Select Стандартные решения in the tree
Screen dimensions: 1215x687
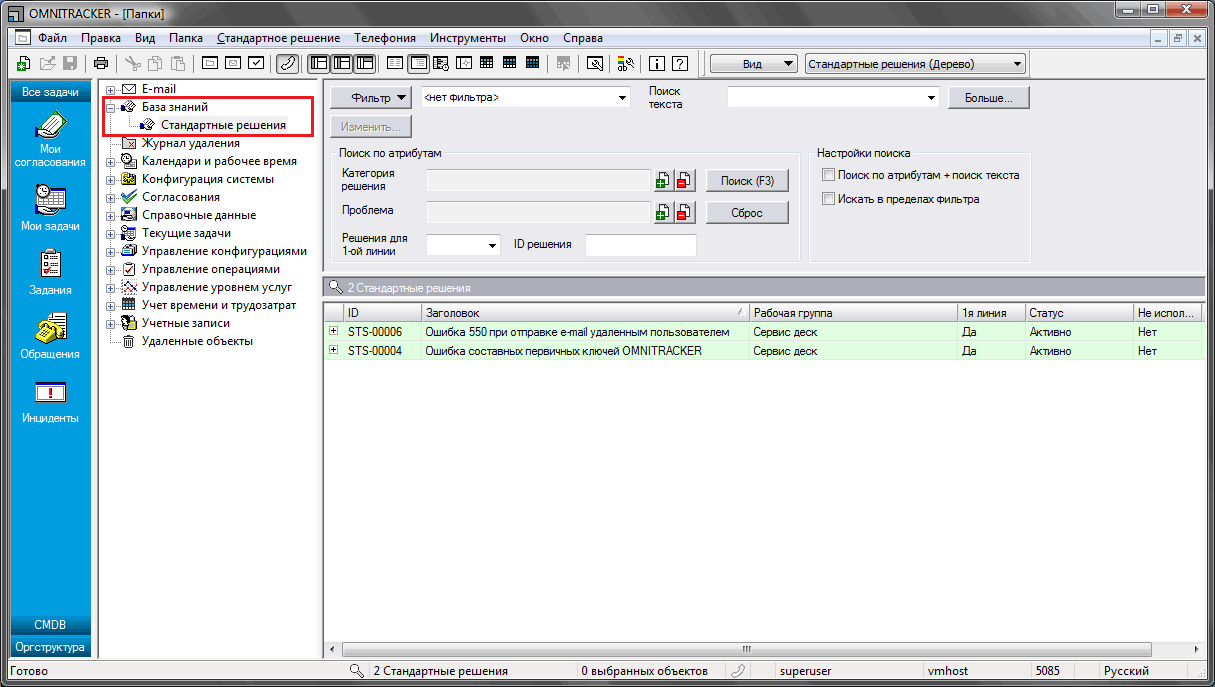(x=223, y=125)
